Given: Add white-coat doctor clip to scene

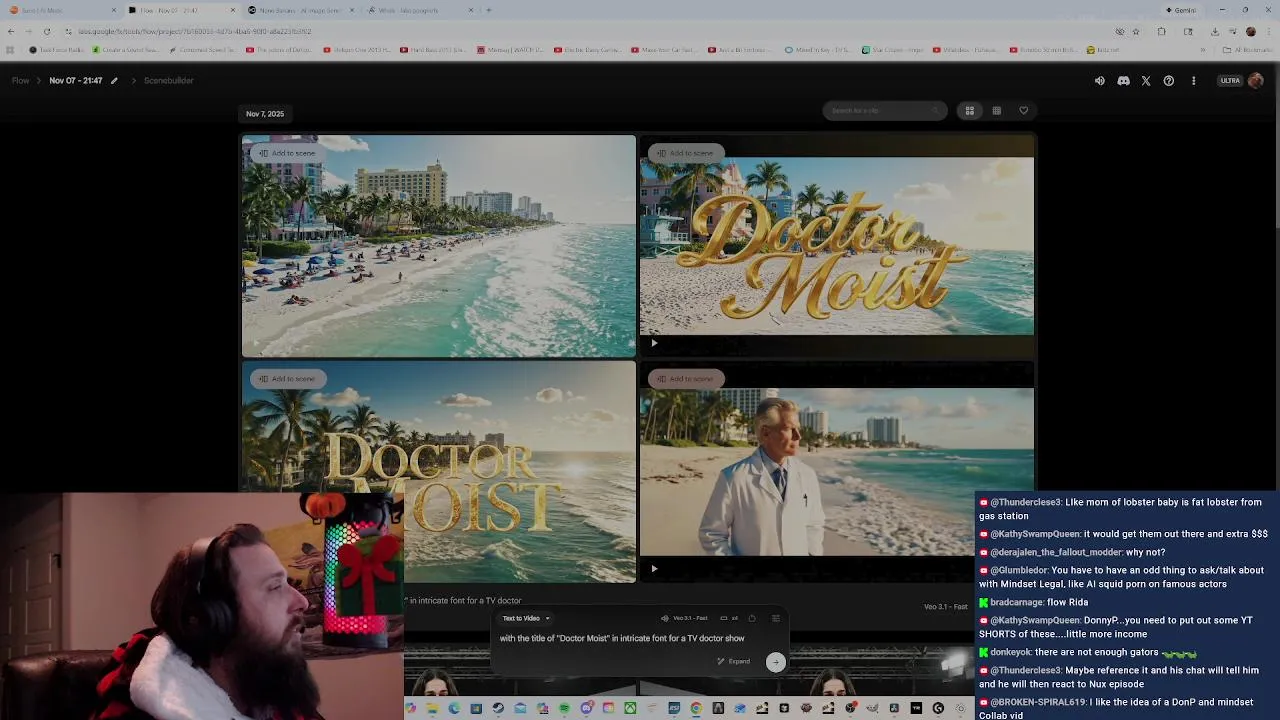Looking at the screenshot, I should tap(686, 378).
